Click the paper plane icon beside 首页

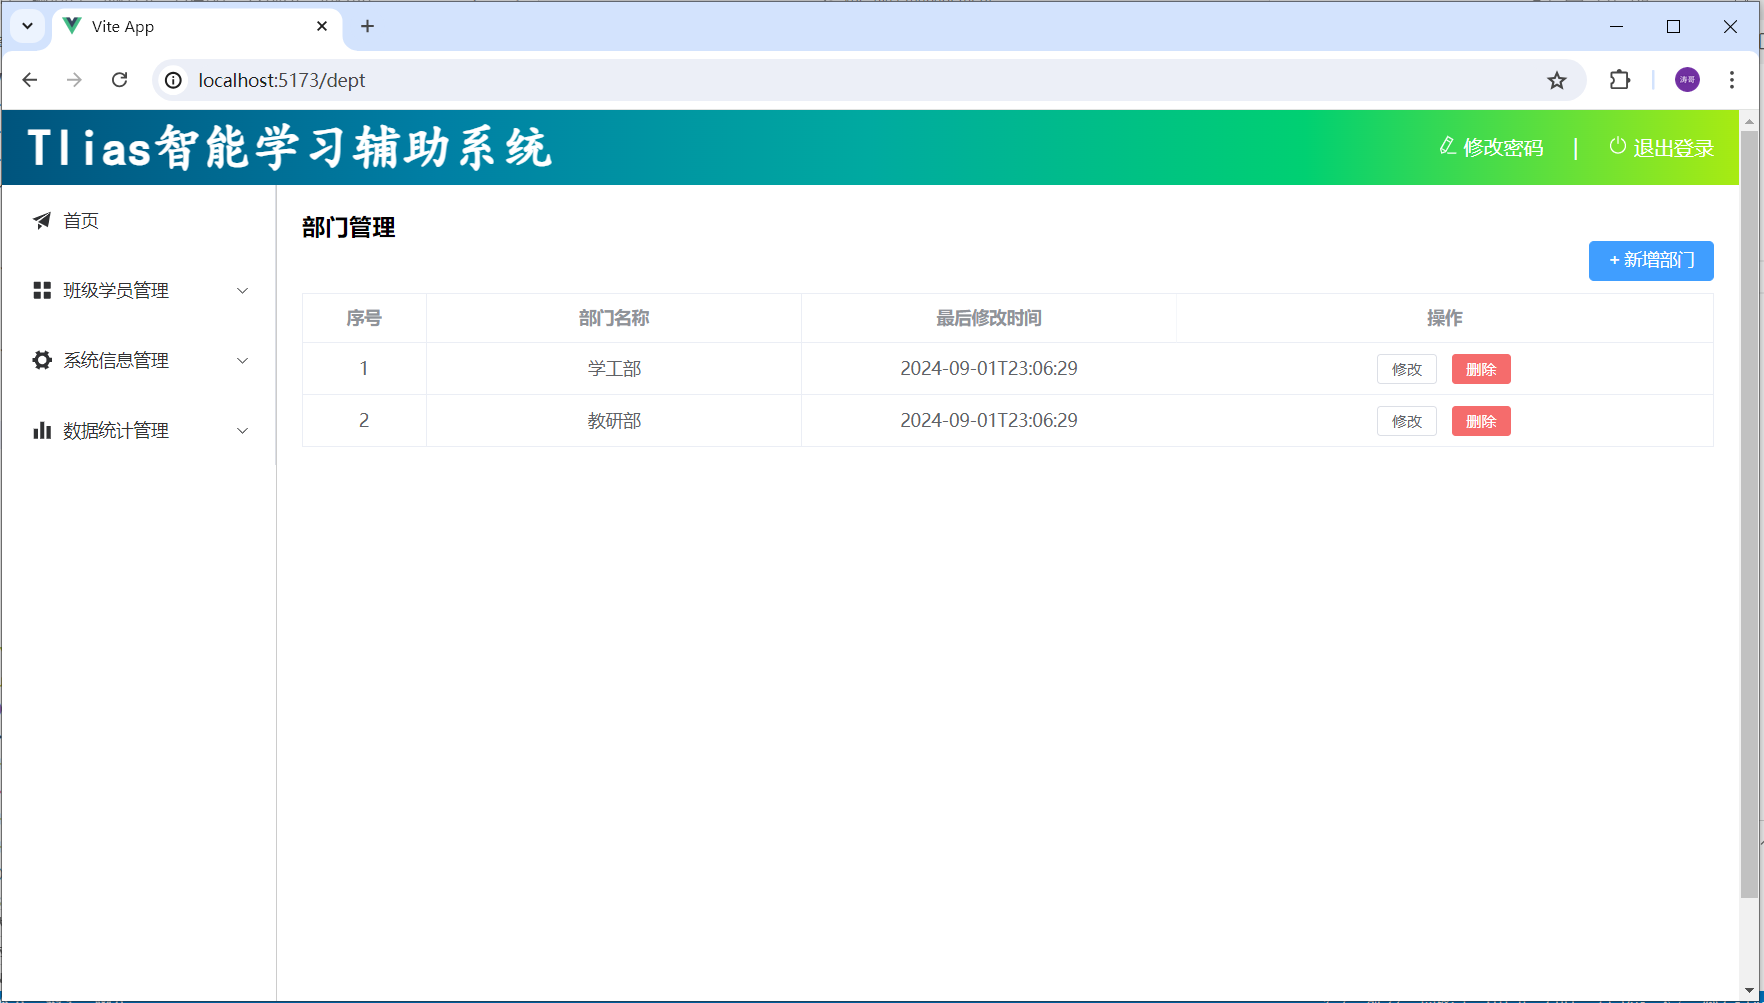click(42, 221)
